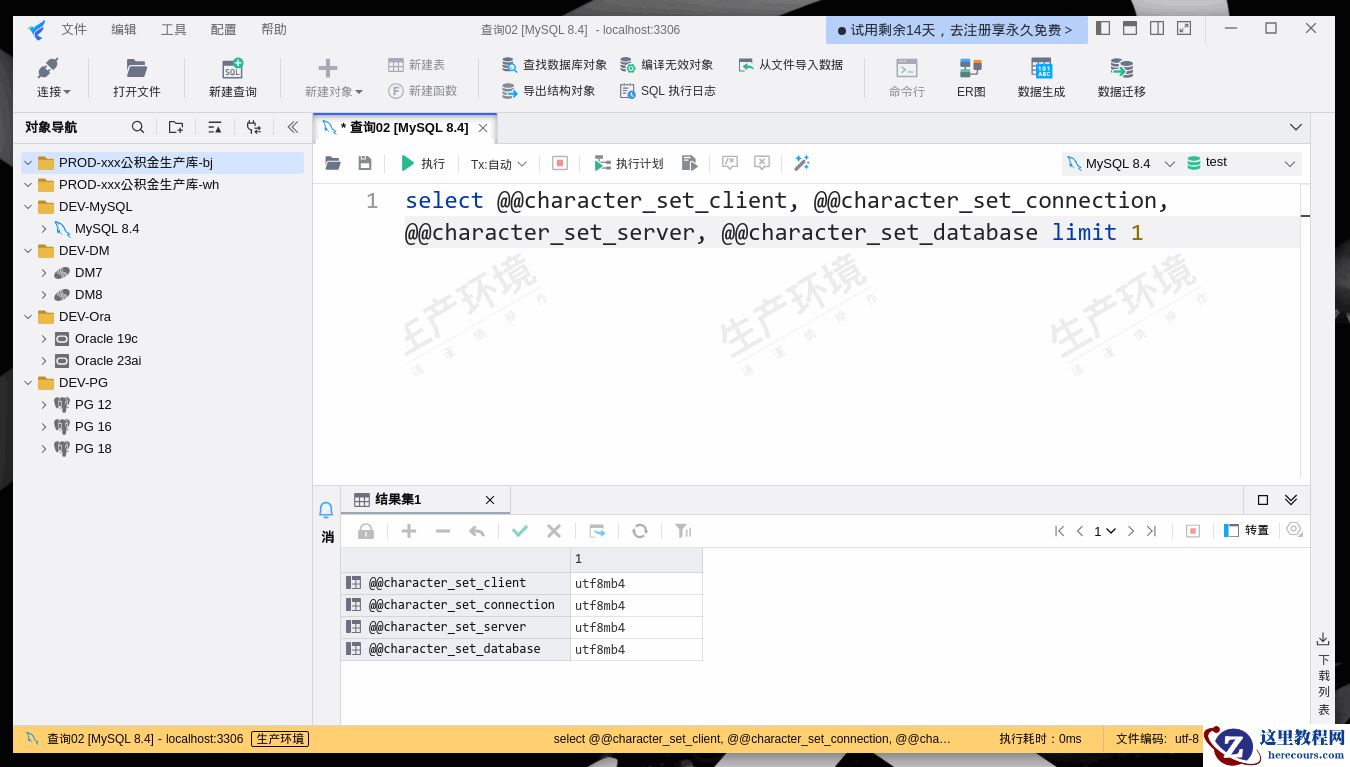
Task: Click the green Execute (执行) run icon
Action: tap(408, 163)
